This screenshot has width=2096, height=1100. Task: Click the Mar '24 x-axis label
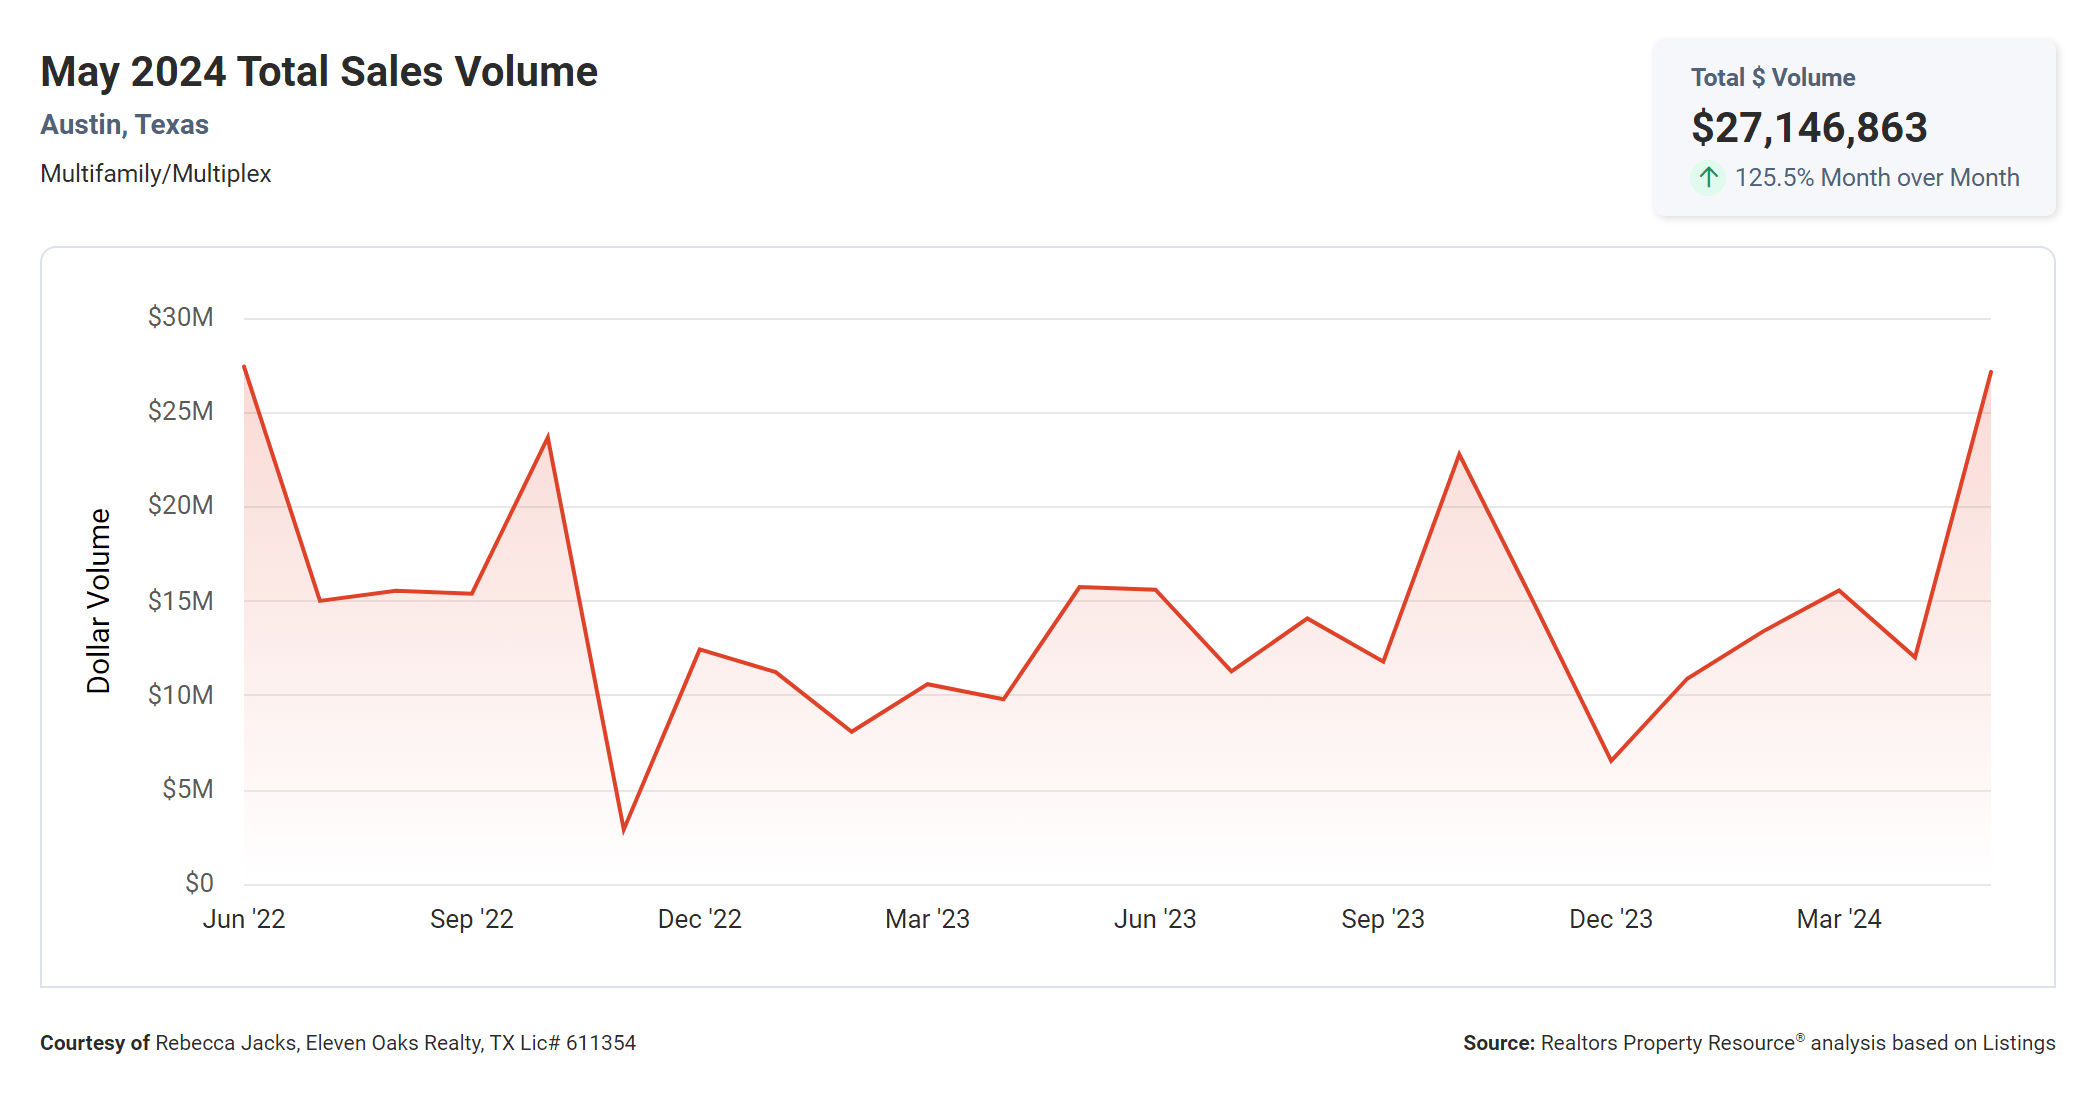click(1838, 919)
